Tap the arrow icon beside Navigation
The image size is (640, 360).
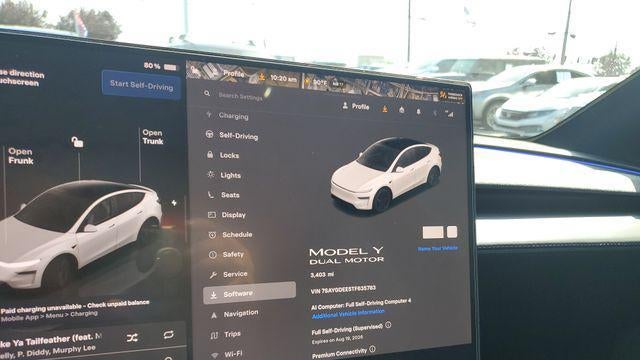click(x=214, y=315)
